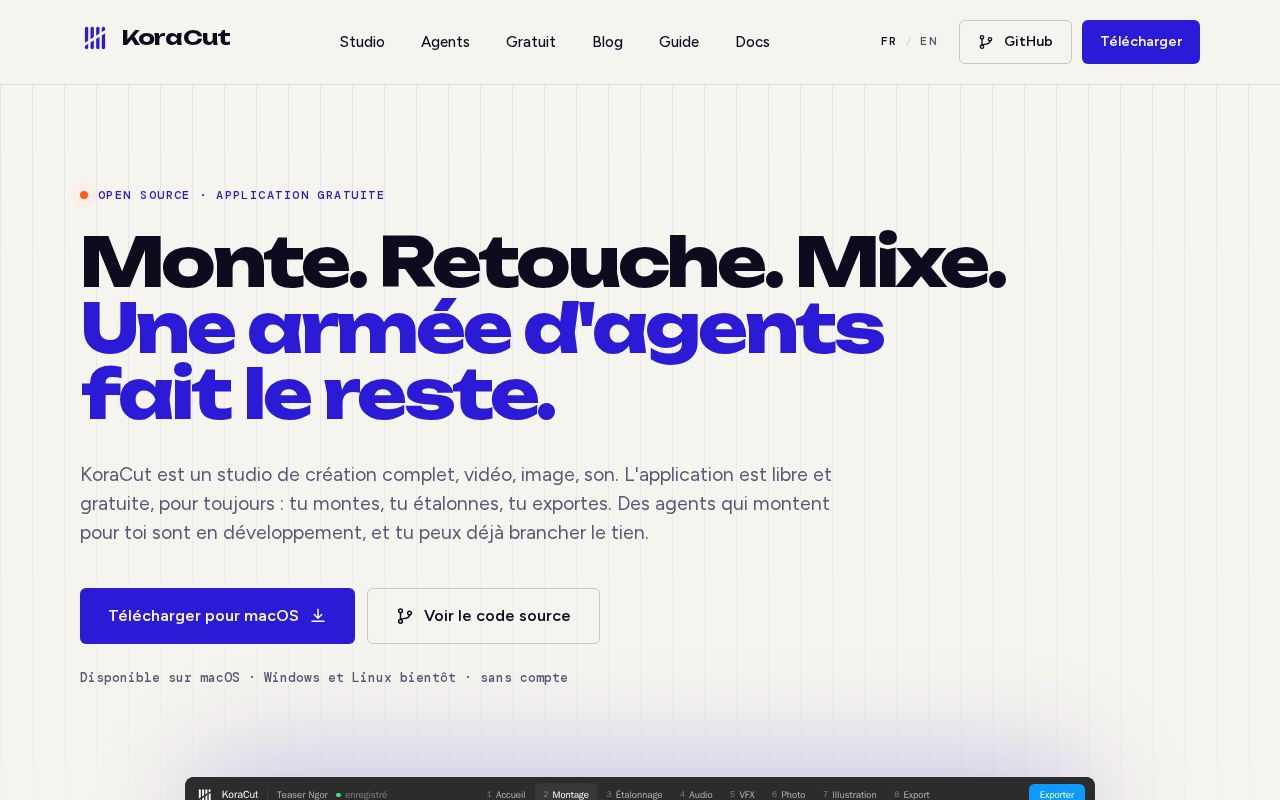This screenshot has height=800, width=1280.
Task: Click the 'Disponible sur macOS' availability note
Action: click(324, 678)
